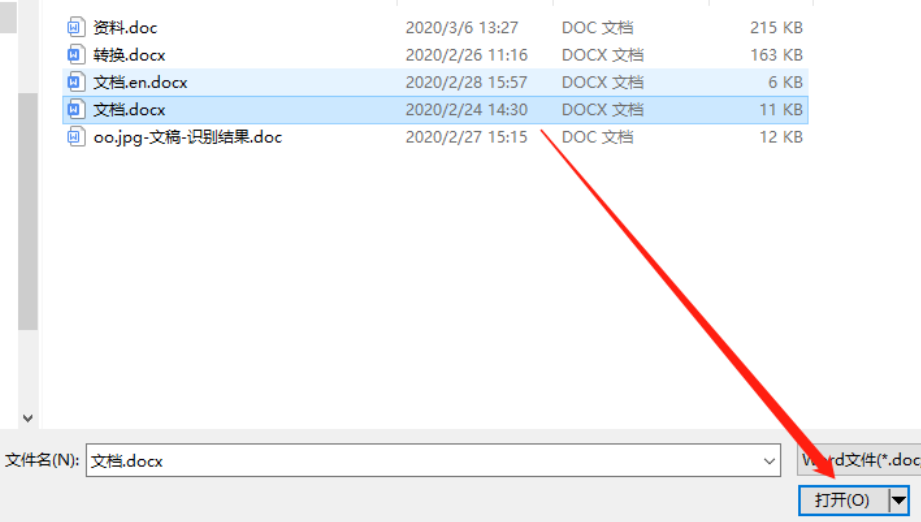This screenshot has height=522, width=921.
Task: Click the scrollbar down arrow
Action: tap(28, 418)
